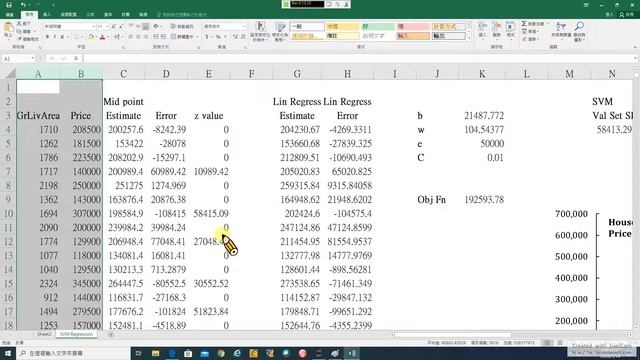The image size is (640, 360).
Task: Select the red 'Bad' cell style
Action: [x=413, y=27]
